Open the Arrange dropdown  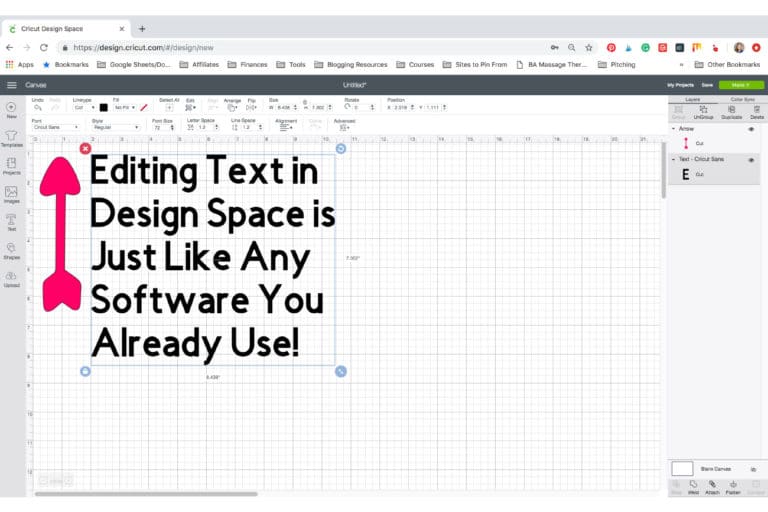232,108
